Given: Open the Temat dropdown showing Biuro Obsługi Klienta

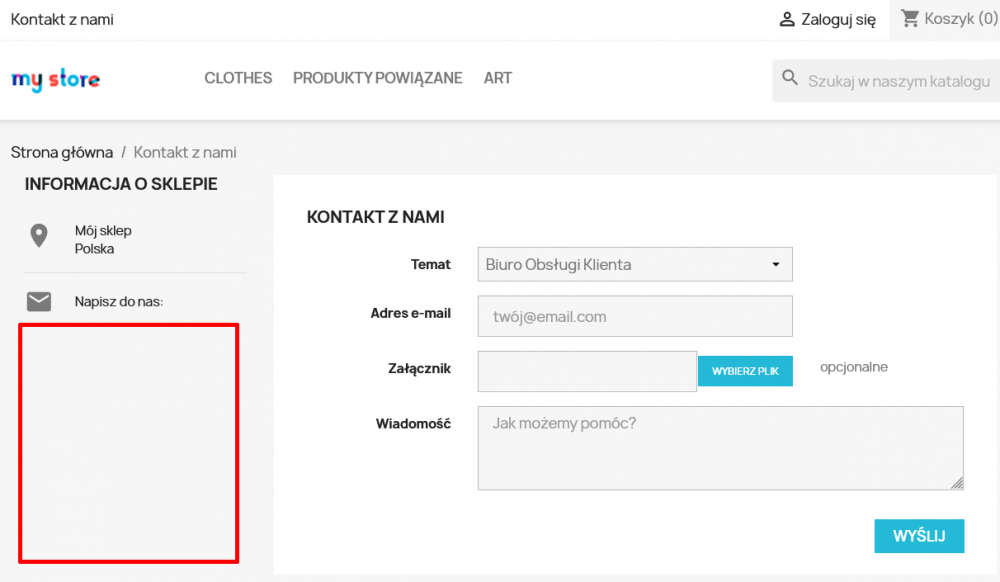Looking at the screenshot, I should click(x=635, y=264).
